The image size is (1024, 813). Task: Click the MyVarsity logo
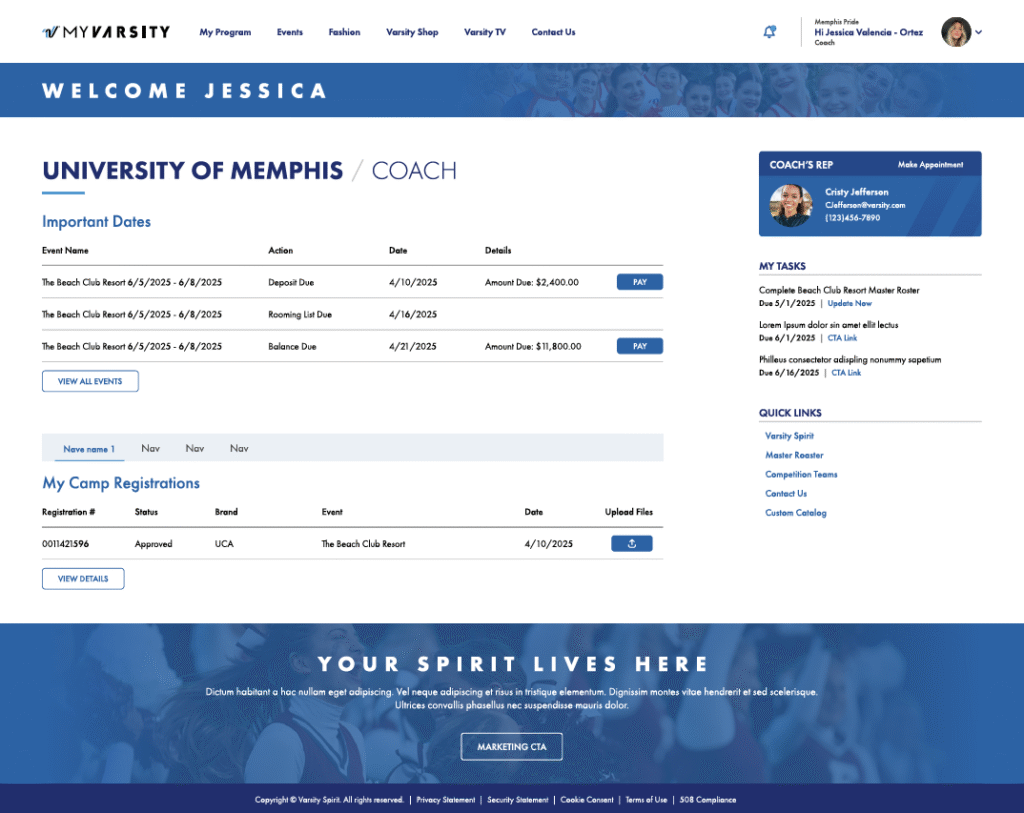[x=106, y=32]
